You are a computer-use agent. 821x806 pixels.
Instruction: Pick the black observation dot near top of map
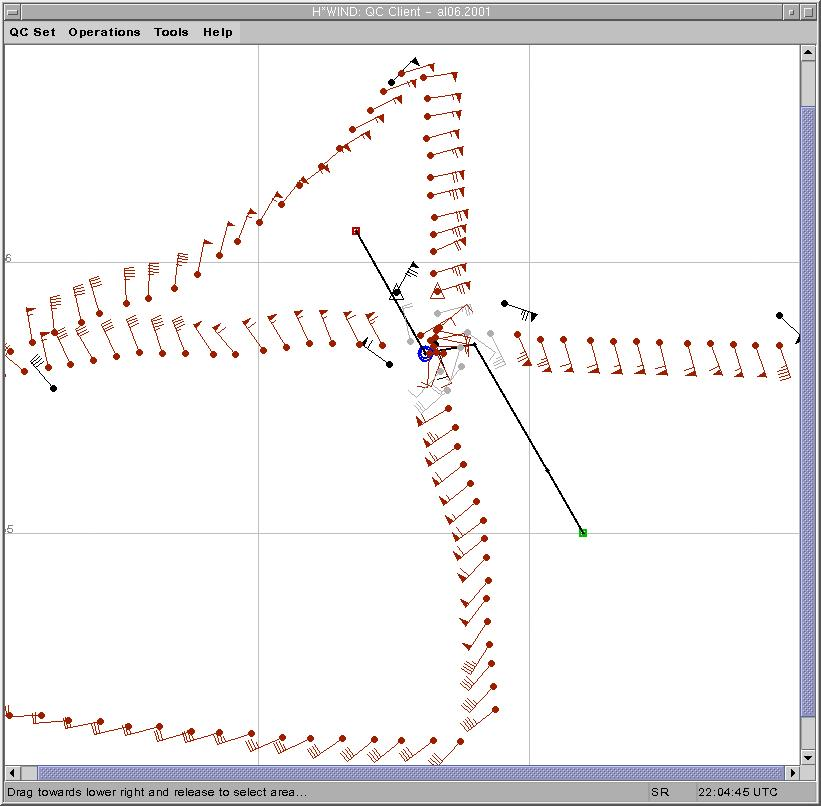coord(392,82)
